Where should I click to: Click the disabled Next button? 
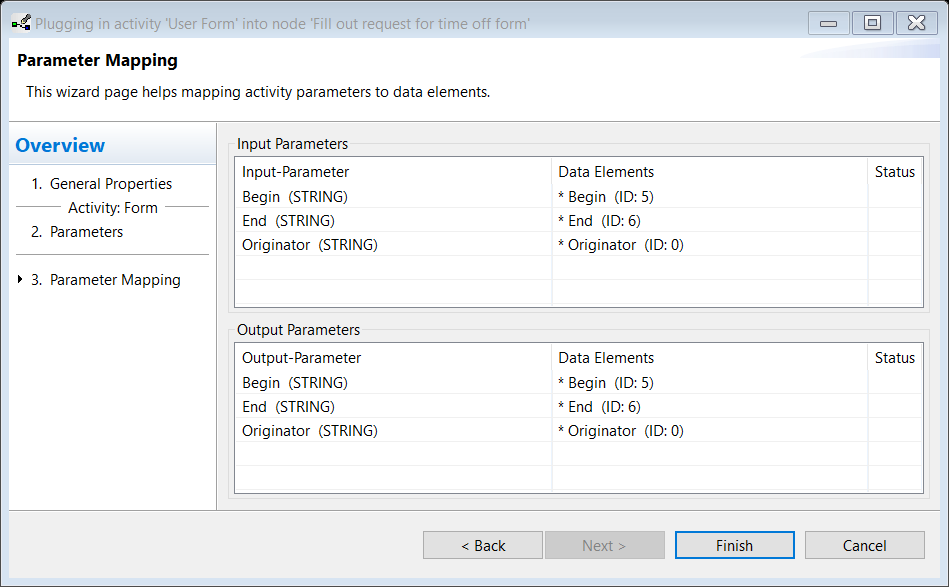(x=605, y=545)
